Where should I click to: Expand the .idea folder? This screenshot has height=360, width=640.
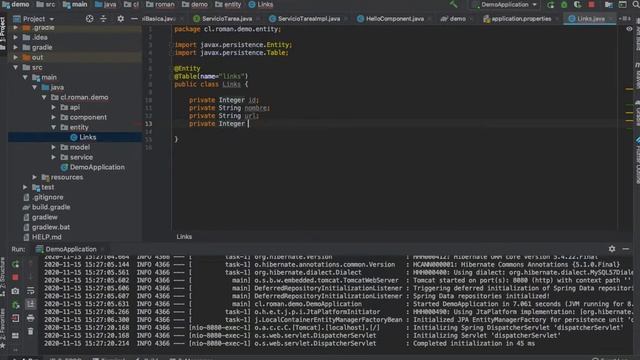point(16,37)
